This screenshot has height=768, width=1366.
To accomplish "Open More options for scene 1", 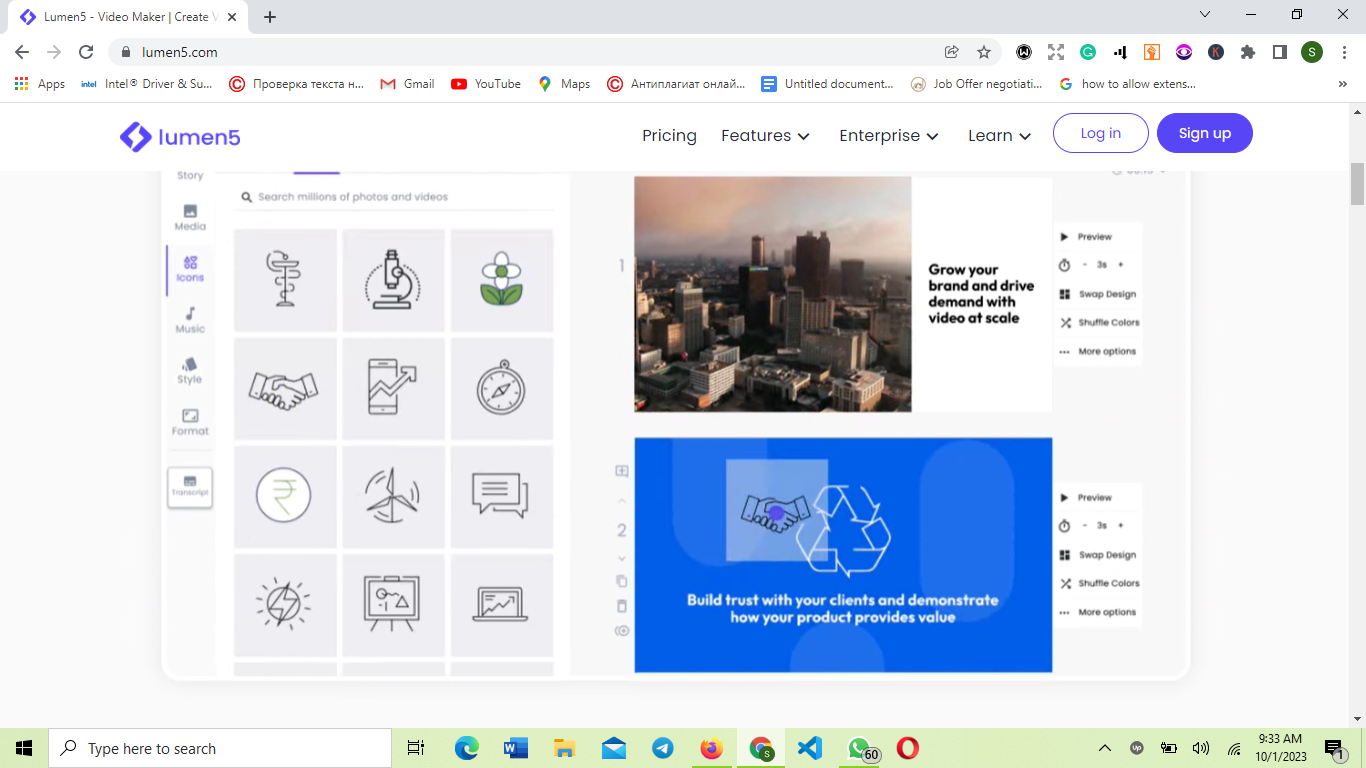I will (x=1098, y=352).
